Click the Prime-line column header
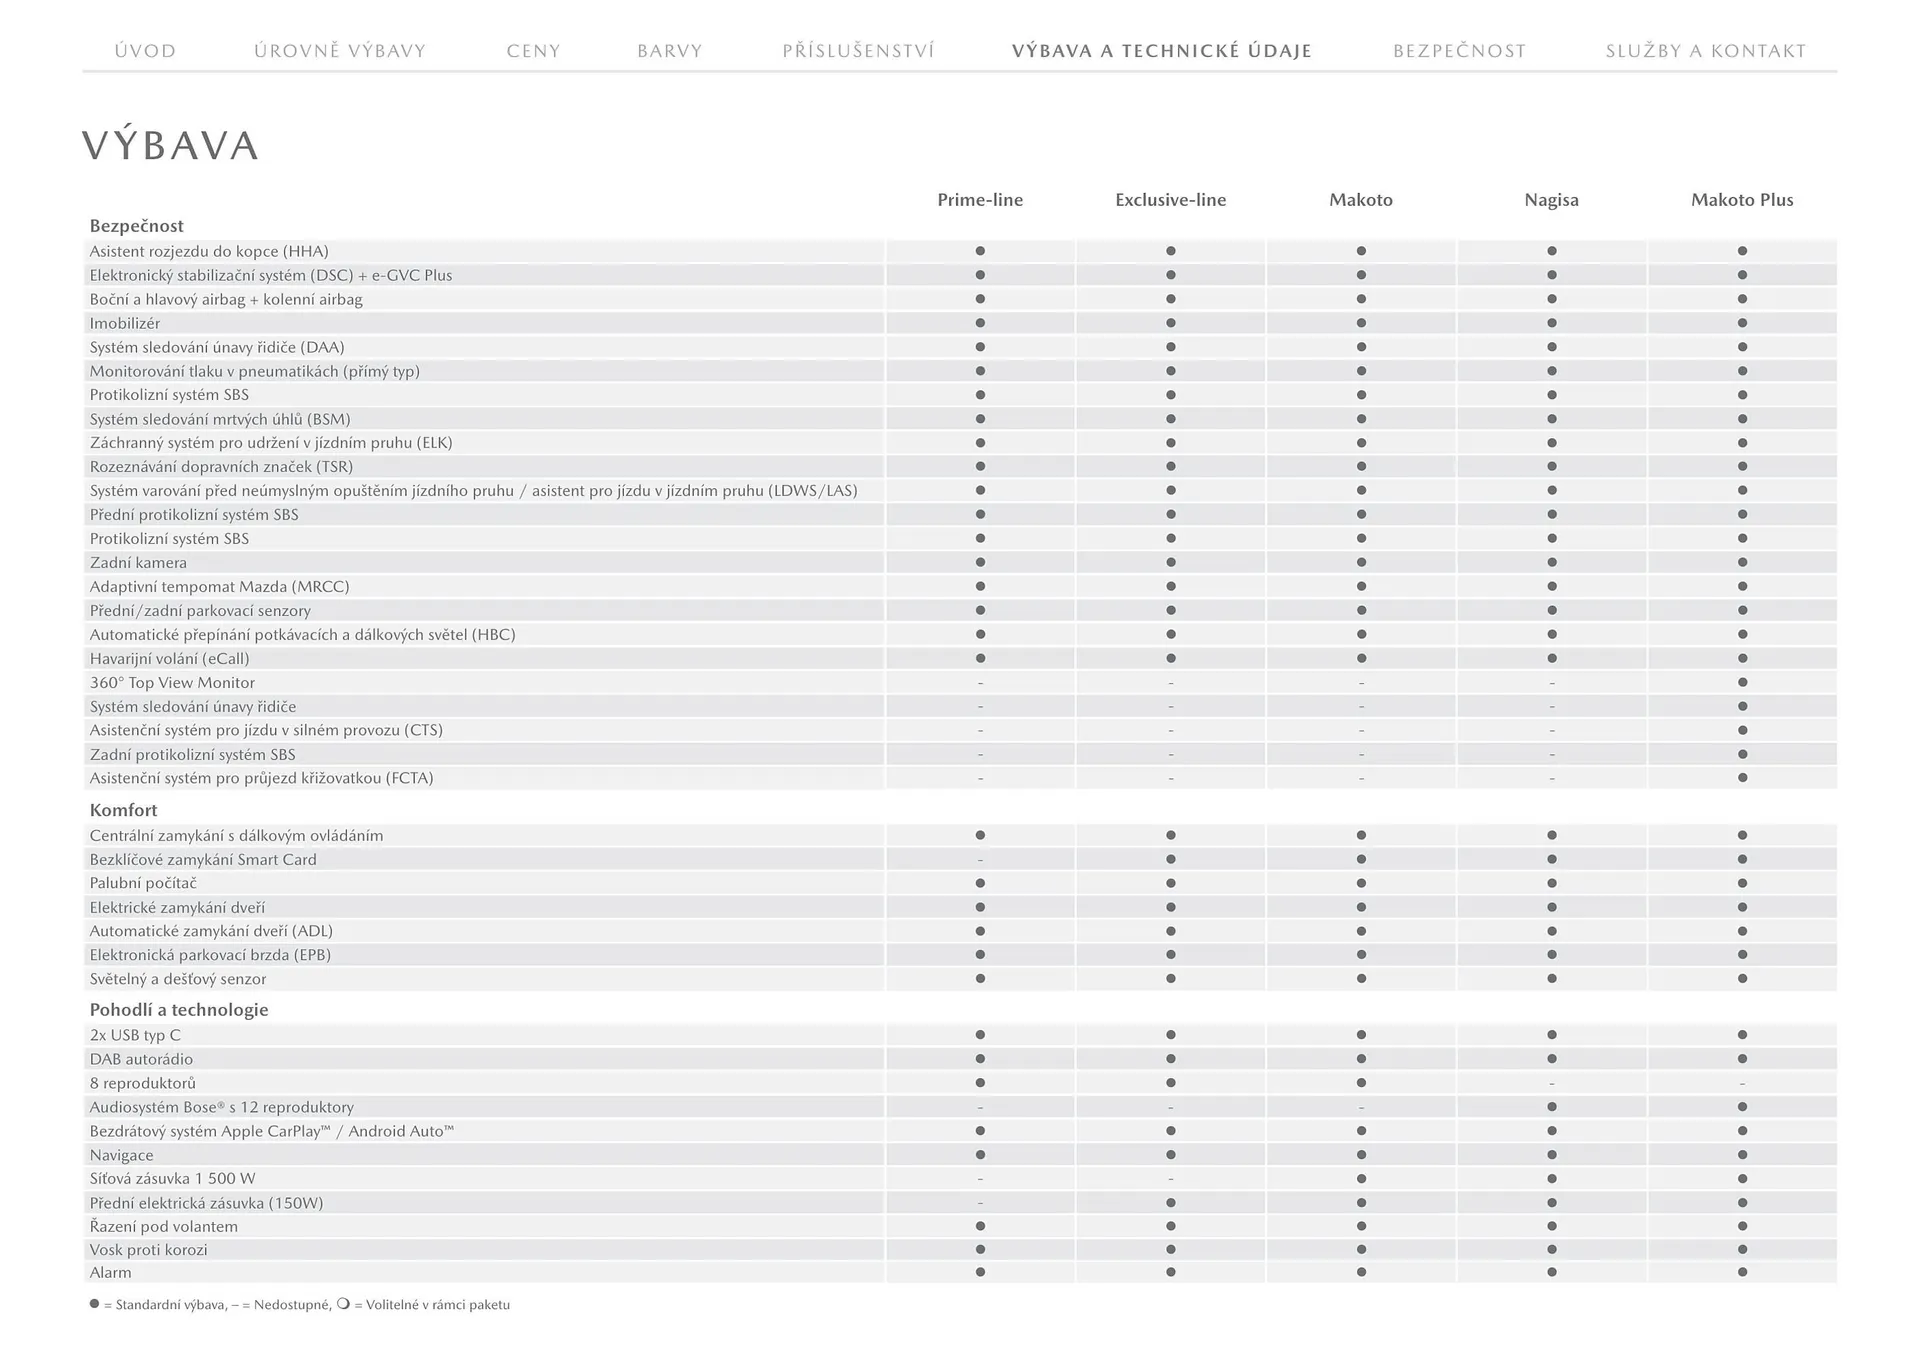Viewport: 1920px width, 1358px height. pos(980,200)
